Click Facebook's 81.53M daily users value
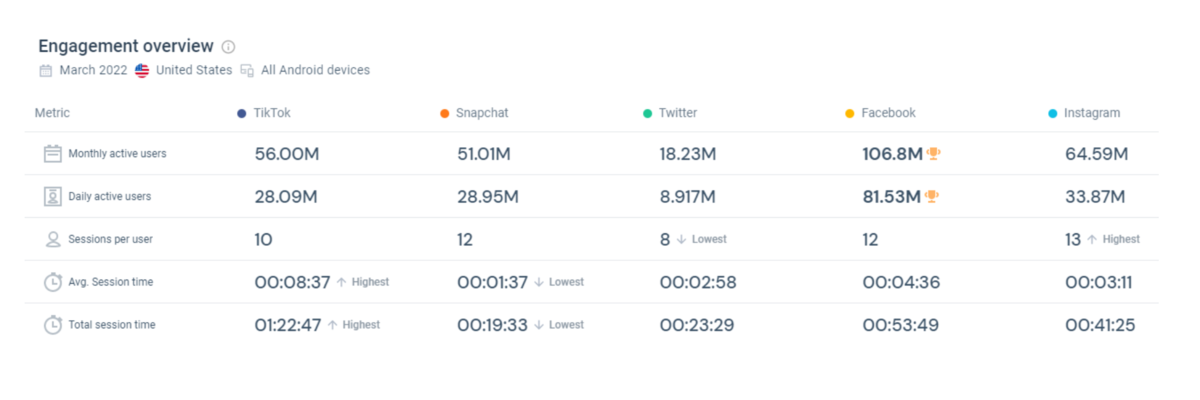The width and height of the screenshot is (1200, 400). 891,197
